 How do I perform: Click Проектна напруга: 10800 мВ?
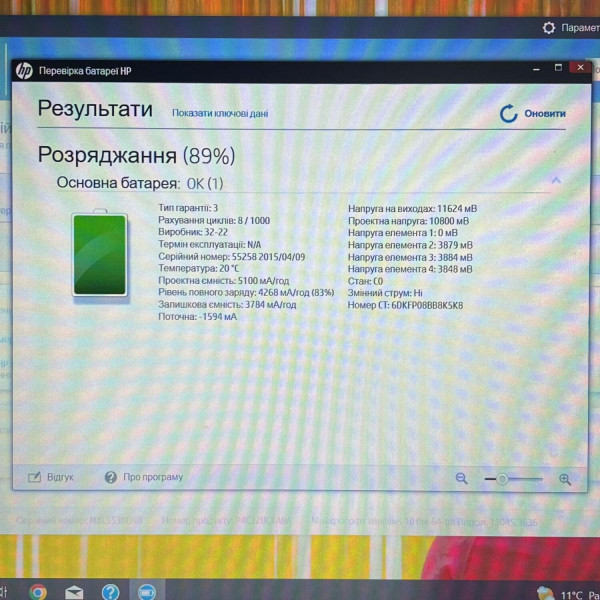[409, 221]
